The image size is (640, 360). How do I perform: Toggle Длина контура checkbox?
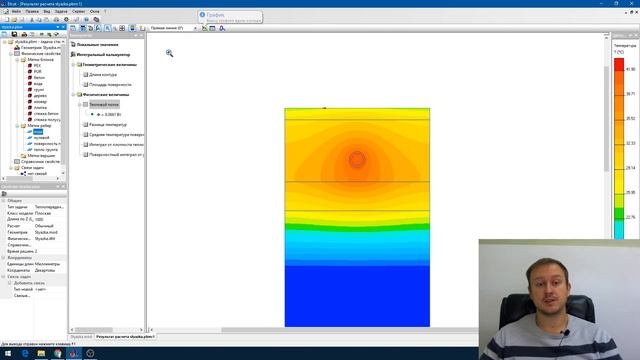[86, 75]
